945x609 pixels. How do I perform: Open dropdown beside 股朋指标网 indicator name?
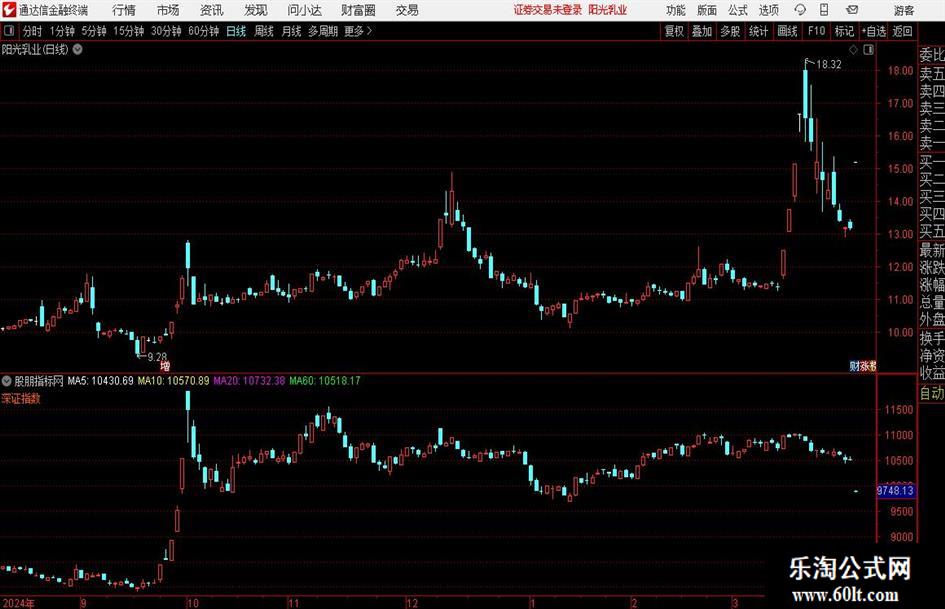[7, 380]
